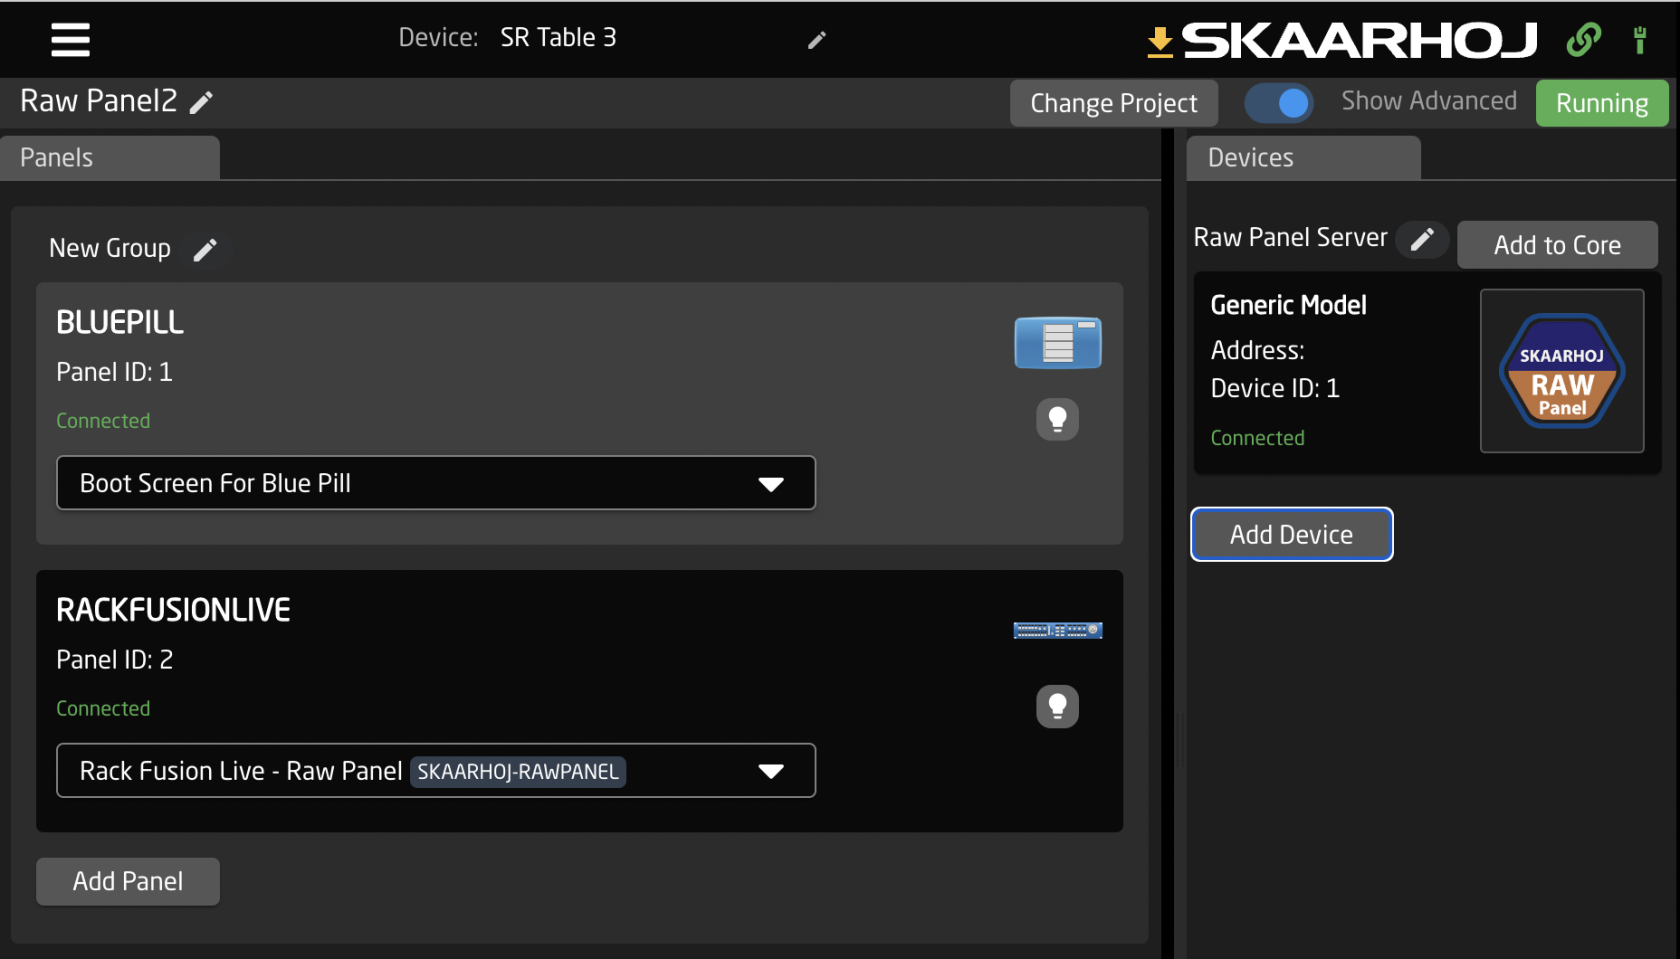
Task: Open the Rack Fusion Live configuration dropdown
Action: (x=436, y=770)
